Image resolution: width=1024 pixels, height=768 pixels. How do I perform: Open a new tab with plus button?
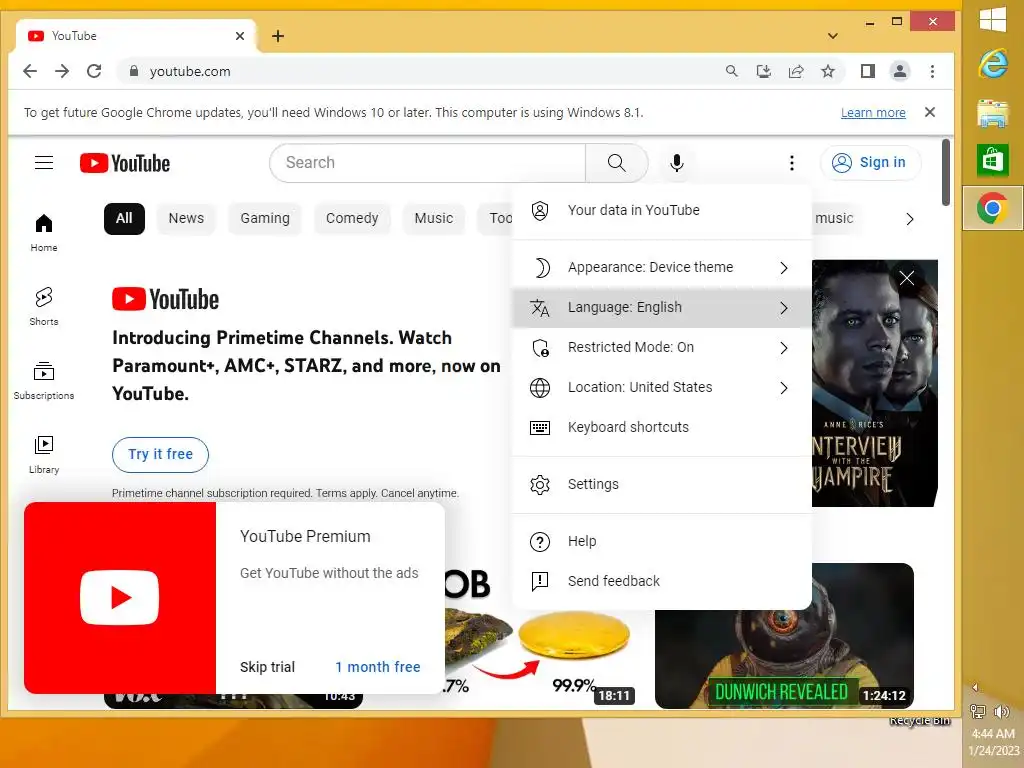(278, 36)
